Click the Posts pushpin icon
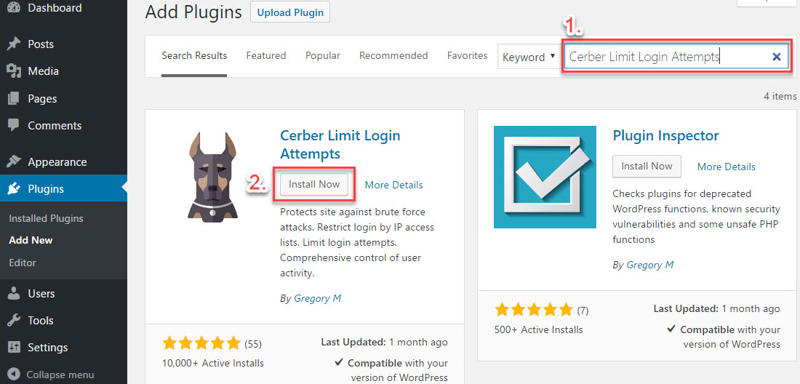This screenshot has width=800, height=384. pyautogui.click(x=14, y=44)
